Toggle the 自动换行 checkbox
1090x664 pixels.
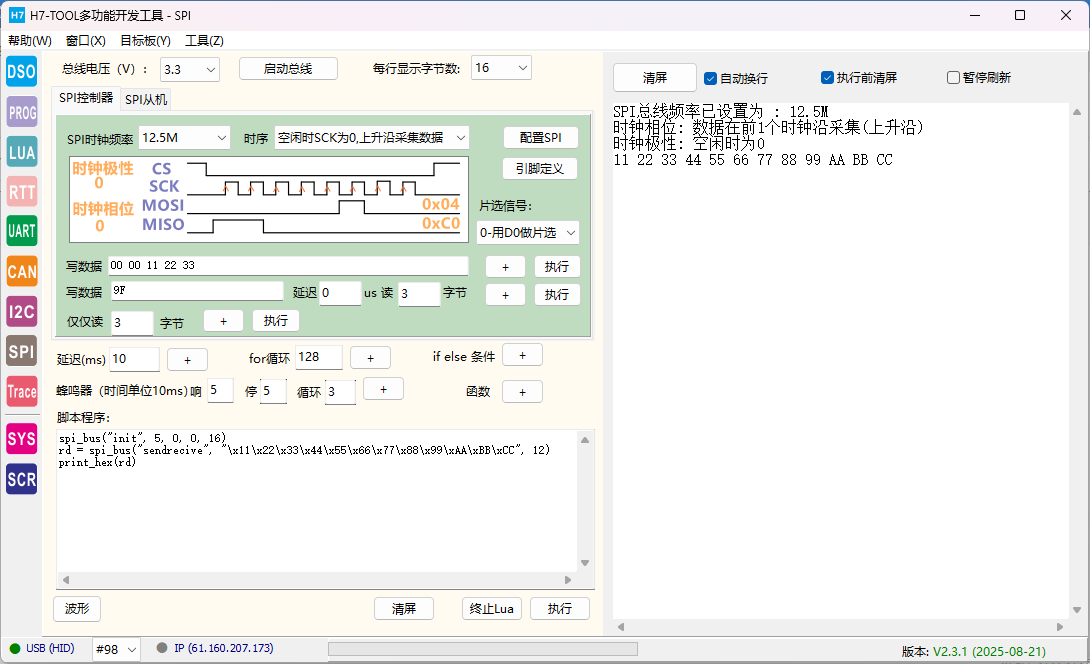coord(711,78)
